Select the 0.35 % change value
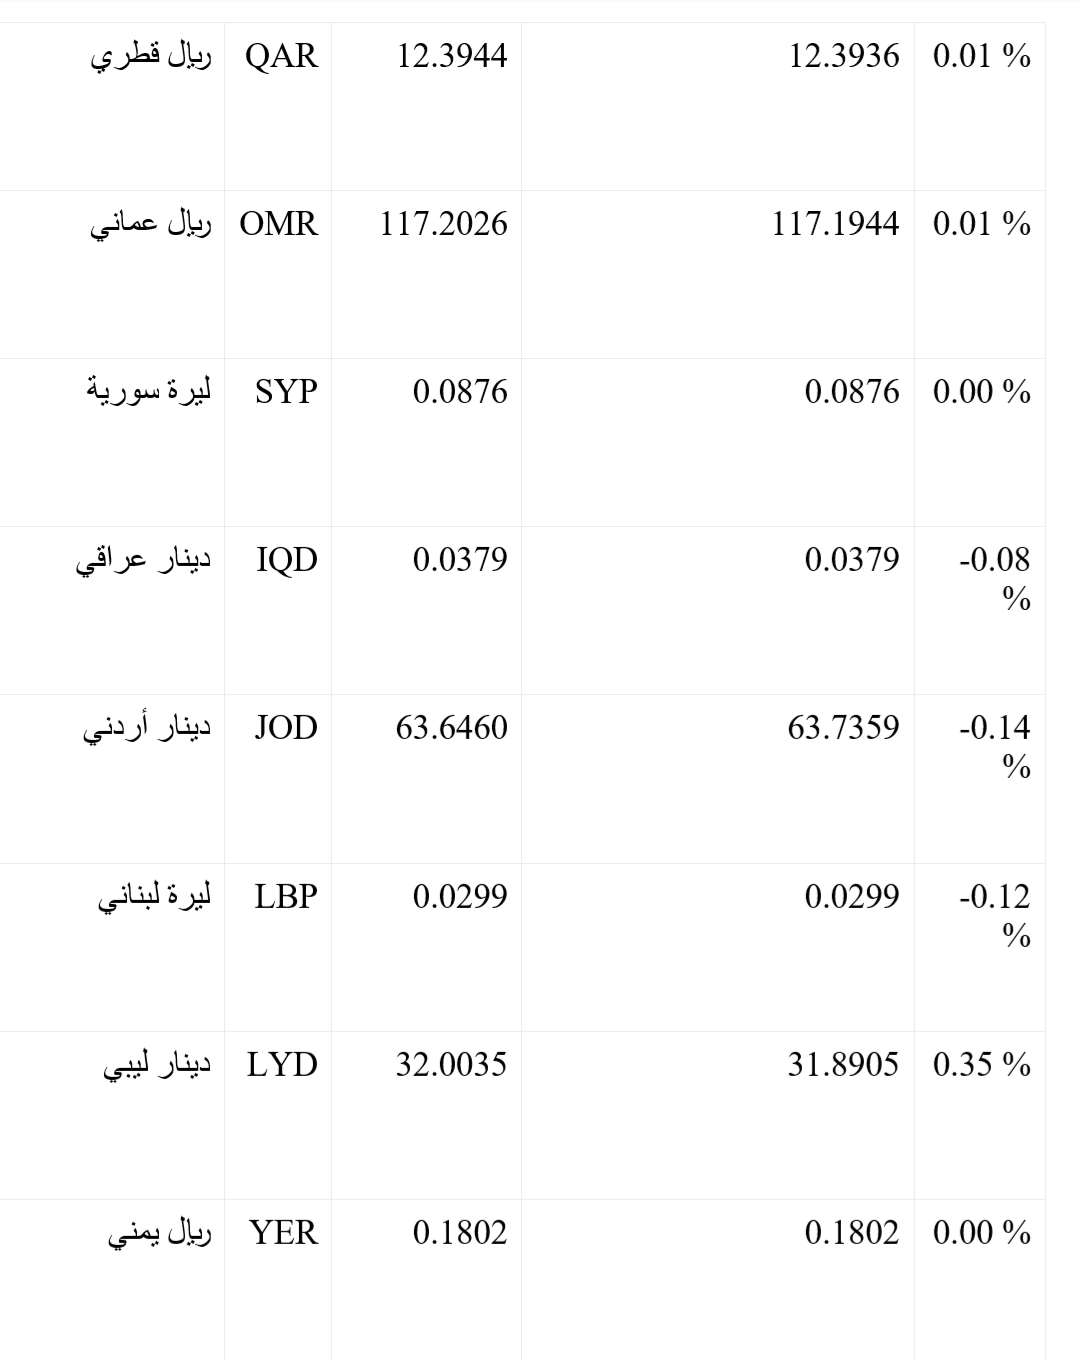The width and height of the screenshot is (1080, 1360). pyautogui.click(x=982, y=1065)
